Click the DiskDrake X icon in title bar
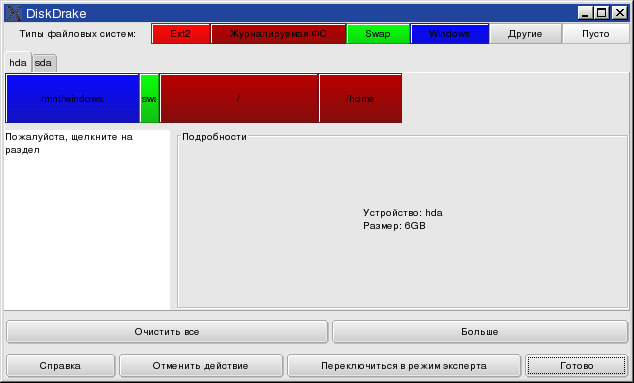The height and width of the screenshot is (383, 634). point(14,13)
